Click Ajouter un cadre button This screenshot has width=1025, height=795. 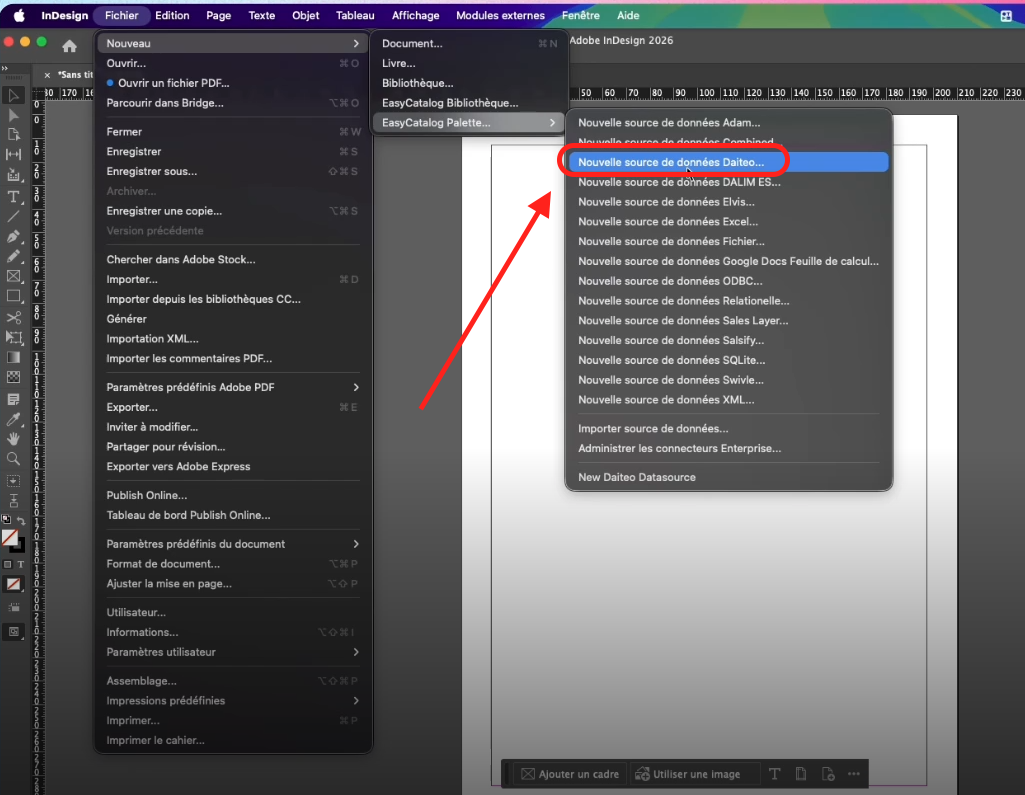[570, 774]
